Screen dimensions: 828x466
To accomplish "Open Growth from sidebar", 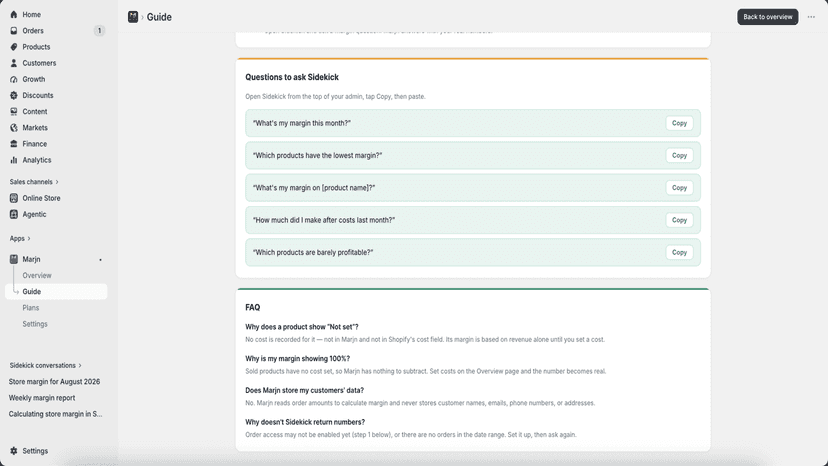I will click(34, 79).
